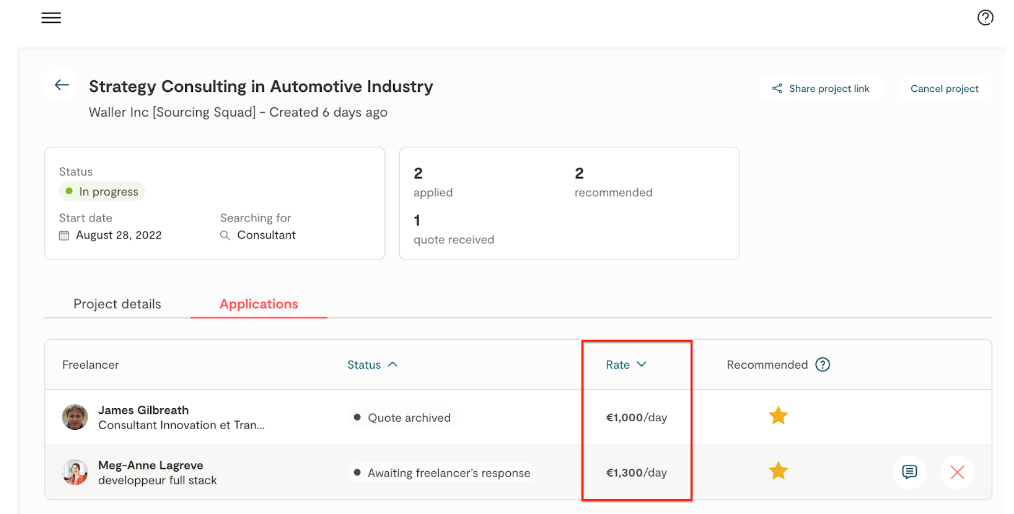The image size is (1014, 514).
Task: Select the Applications tab
Action: tap(259, 304)
